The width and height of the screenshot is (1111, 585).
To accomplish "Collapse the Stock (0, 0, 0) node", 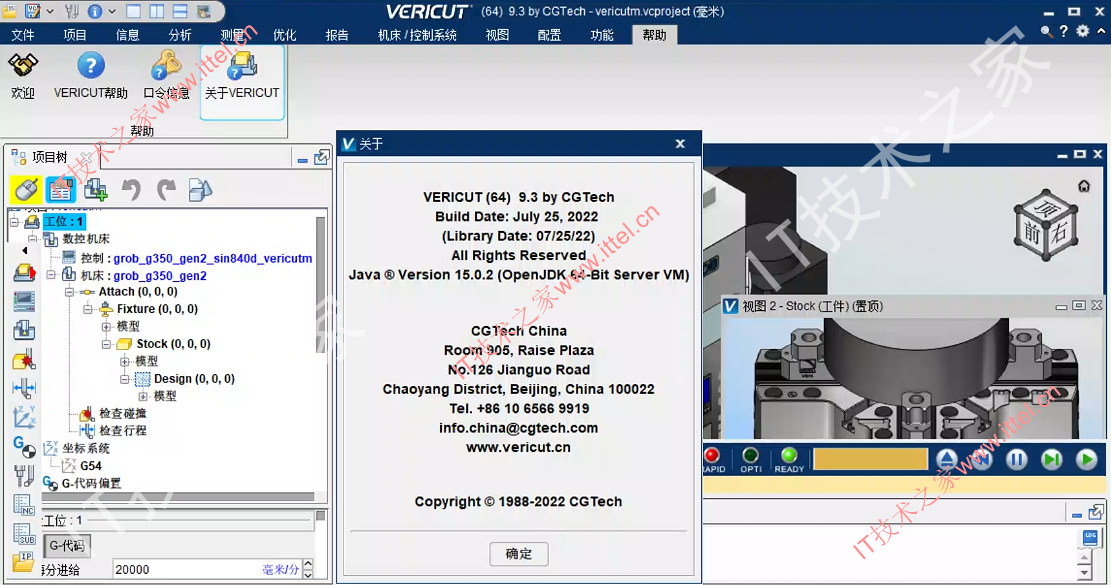I will click(x=106, y=344).
